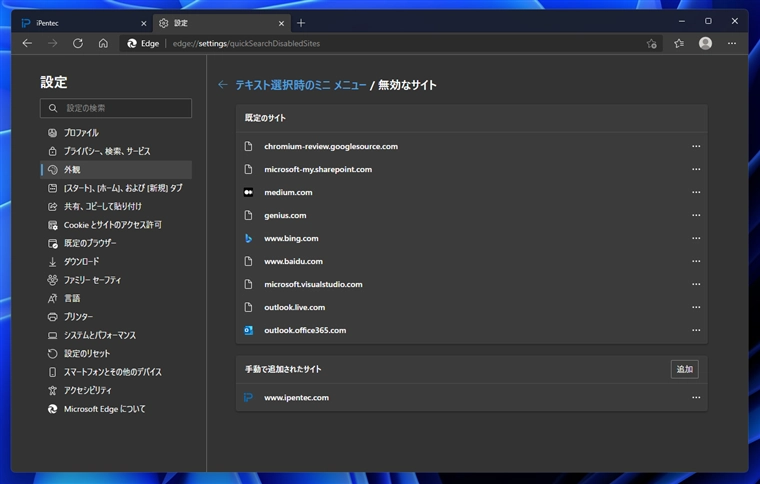Open the favorites list icon

tap(679, 44)
